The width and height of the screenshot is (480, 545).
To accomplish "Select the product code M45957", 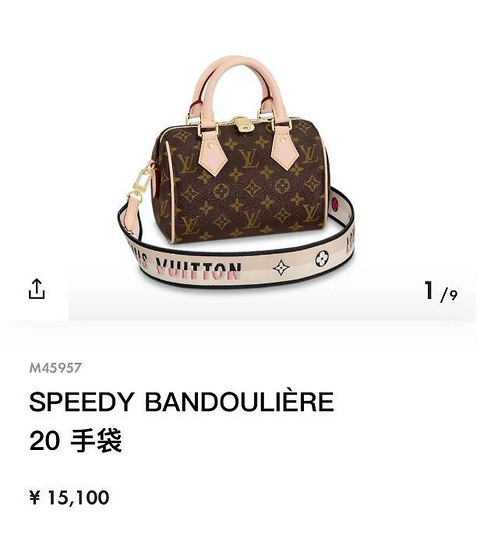I will 56,368.
